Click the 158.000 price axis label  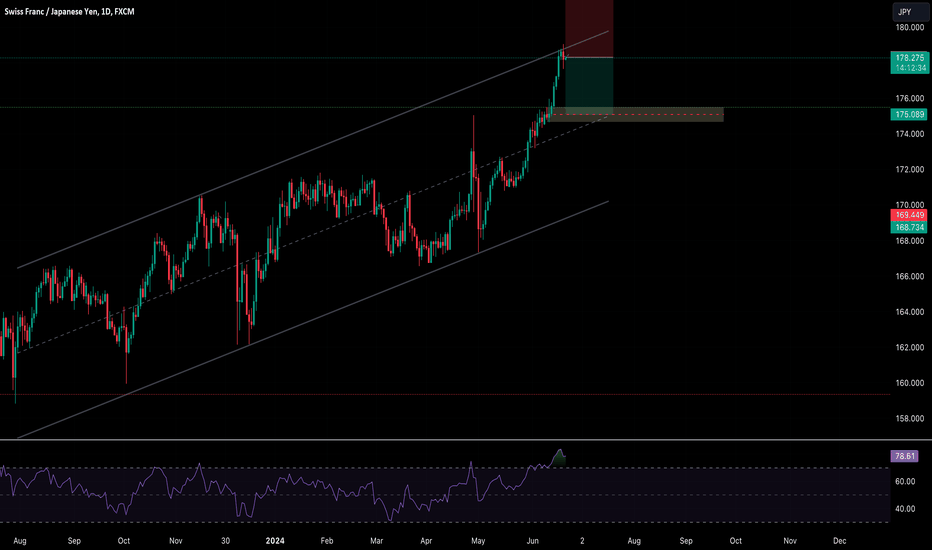(909, 419)
